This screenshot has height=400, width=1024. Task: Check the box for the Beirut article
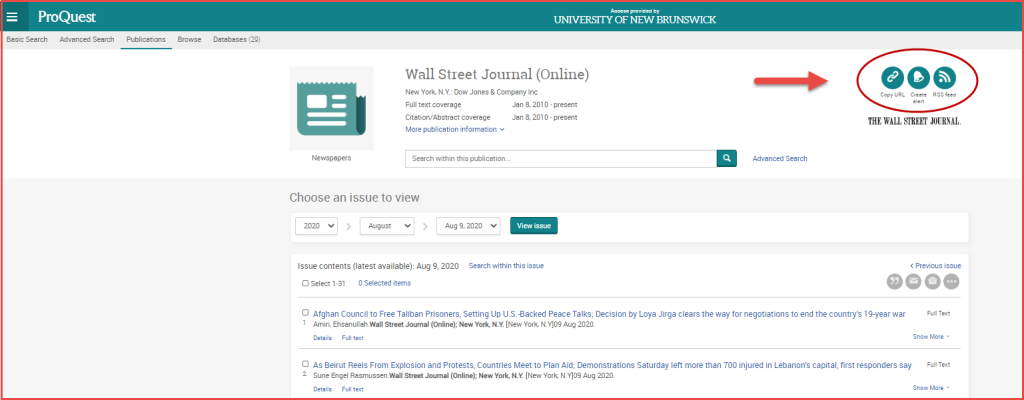pyautogui.click(x=305, y=363)
